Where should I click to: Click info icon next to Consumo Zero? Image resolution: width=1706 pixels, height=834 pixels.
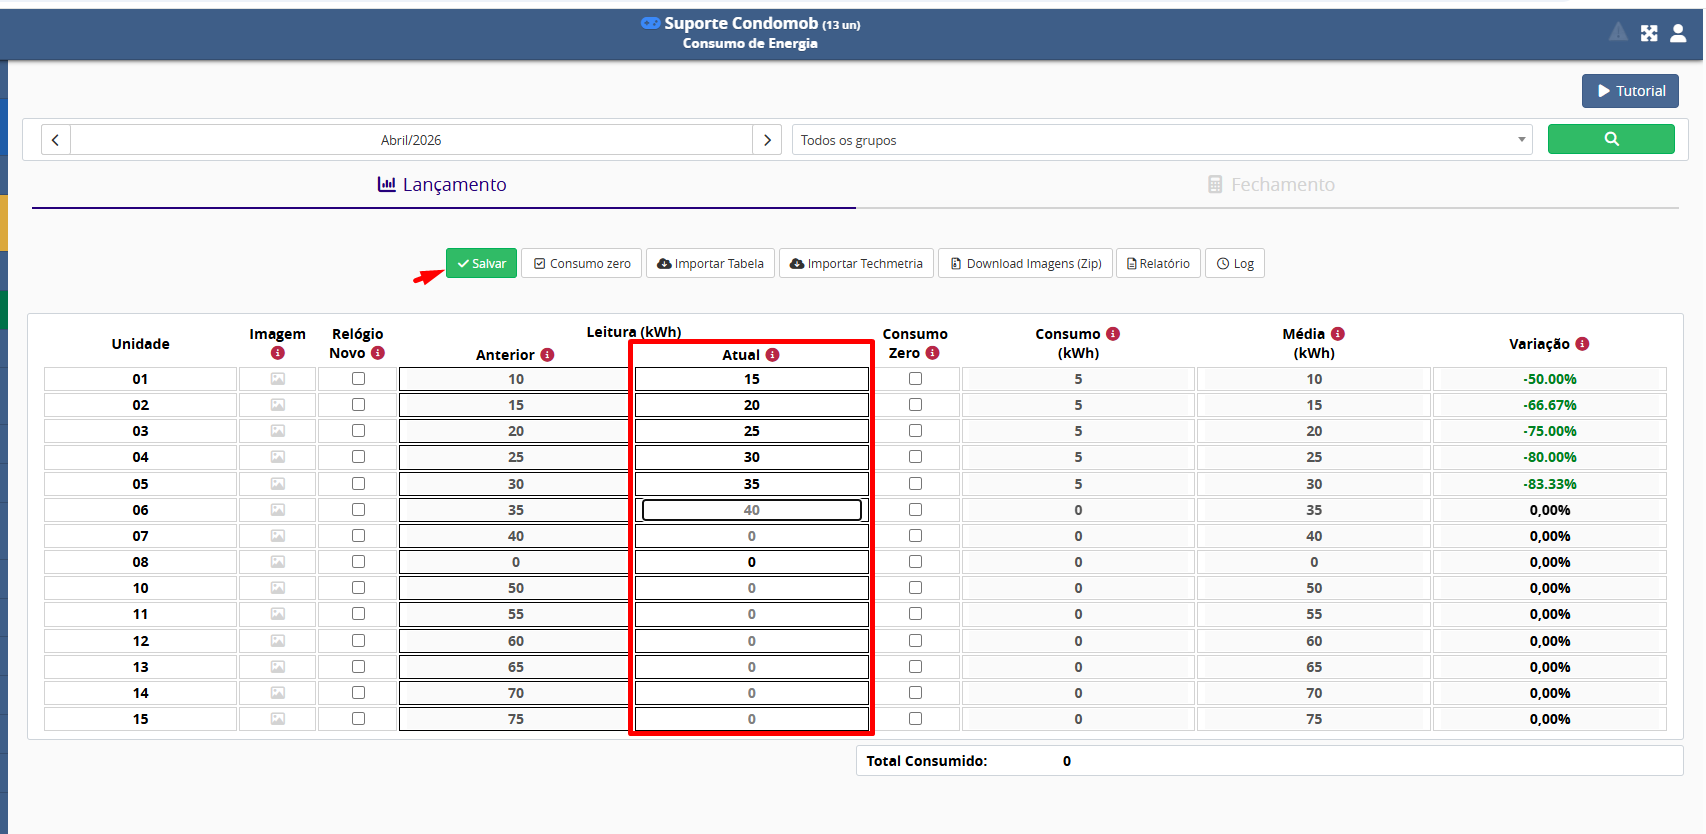tap(933, 353)
